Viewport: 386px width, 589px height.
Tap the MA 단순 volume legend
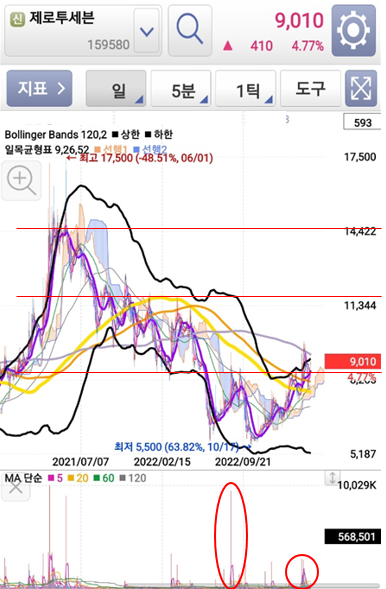tap(23, 478)
